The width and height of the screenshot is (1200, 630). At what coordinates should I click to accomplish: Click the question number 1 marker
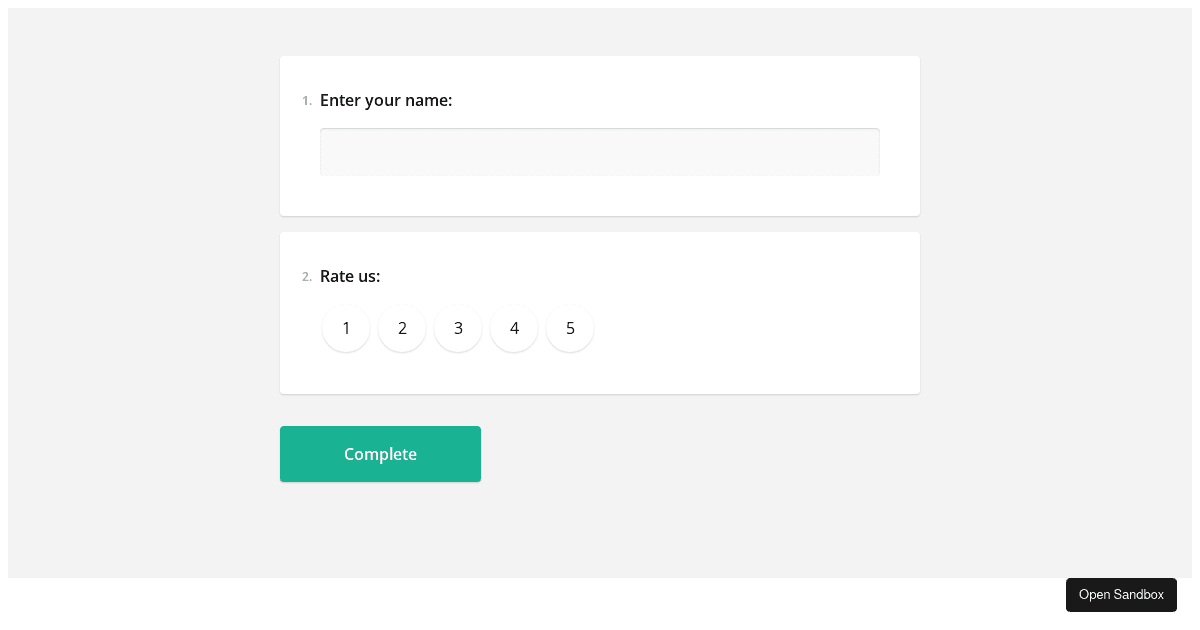(306, 100)
